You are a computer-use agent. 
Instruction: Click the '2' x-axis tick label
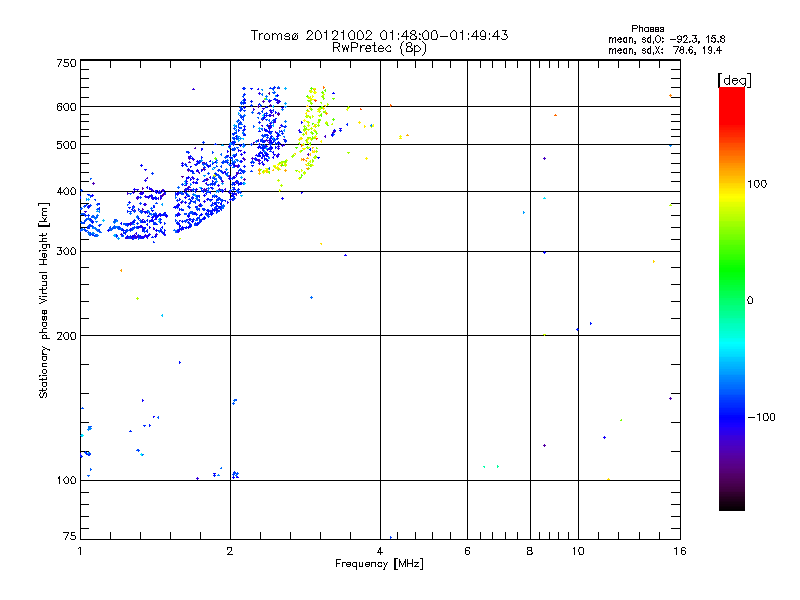pos(230,551)
